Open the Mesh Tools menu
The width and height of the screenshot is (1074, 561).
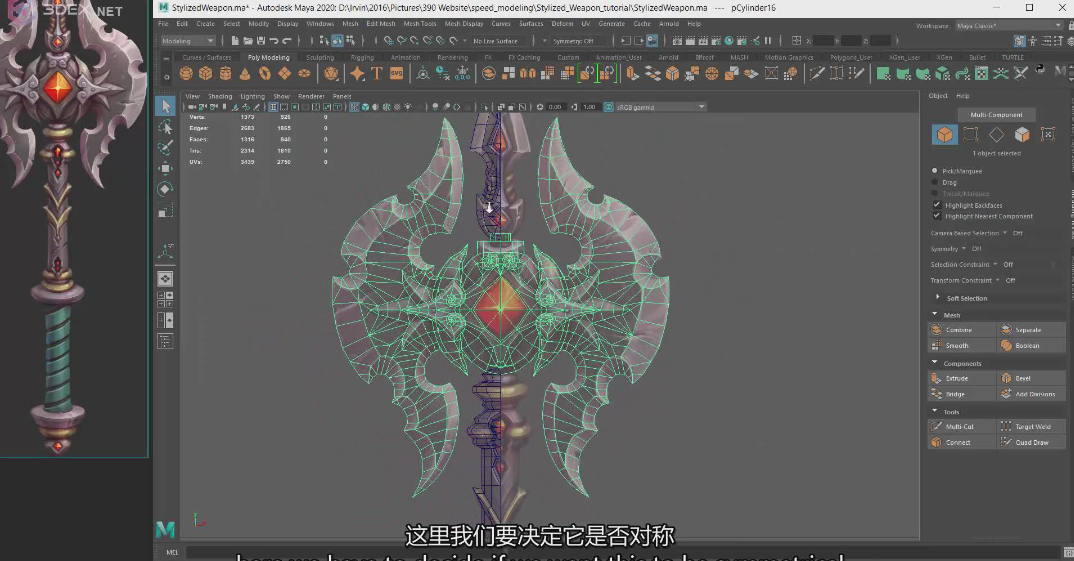pos(420,24)
